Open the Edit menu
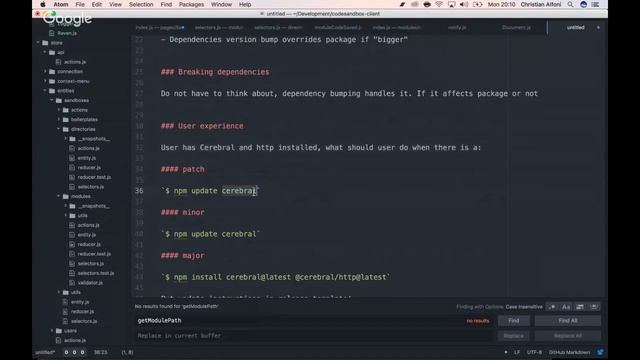The width and height of the screenshot is (640, 360). [97, 4]
